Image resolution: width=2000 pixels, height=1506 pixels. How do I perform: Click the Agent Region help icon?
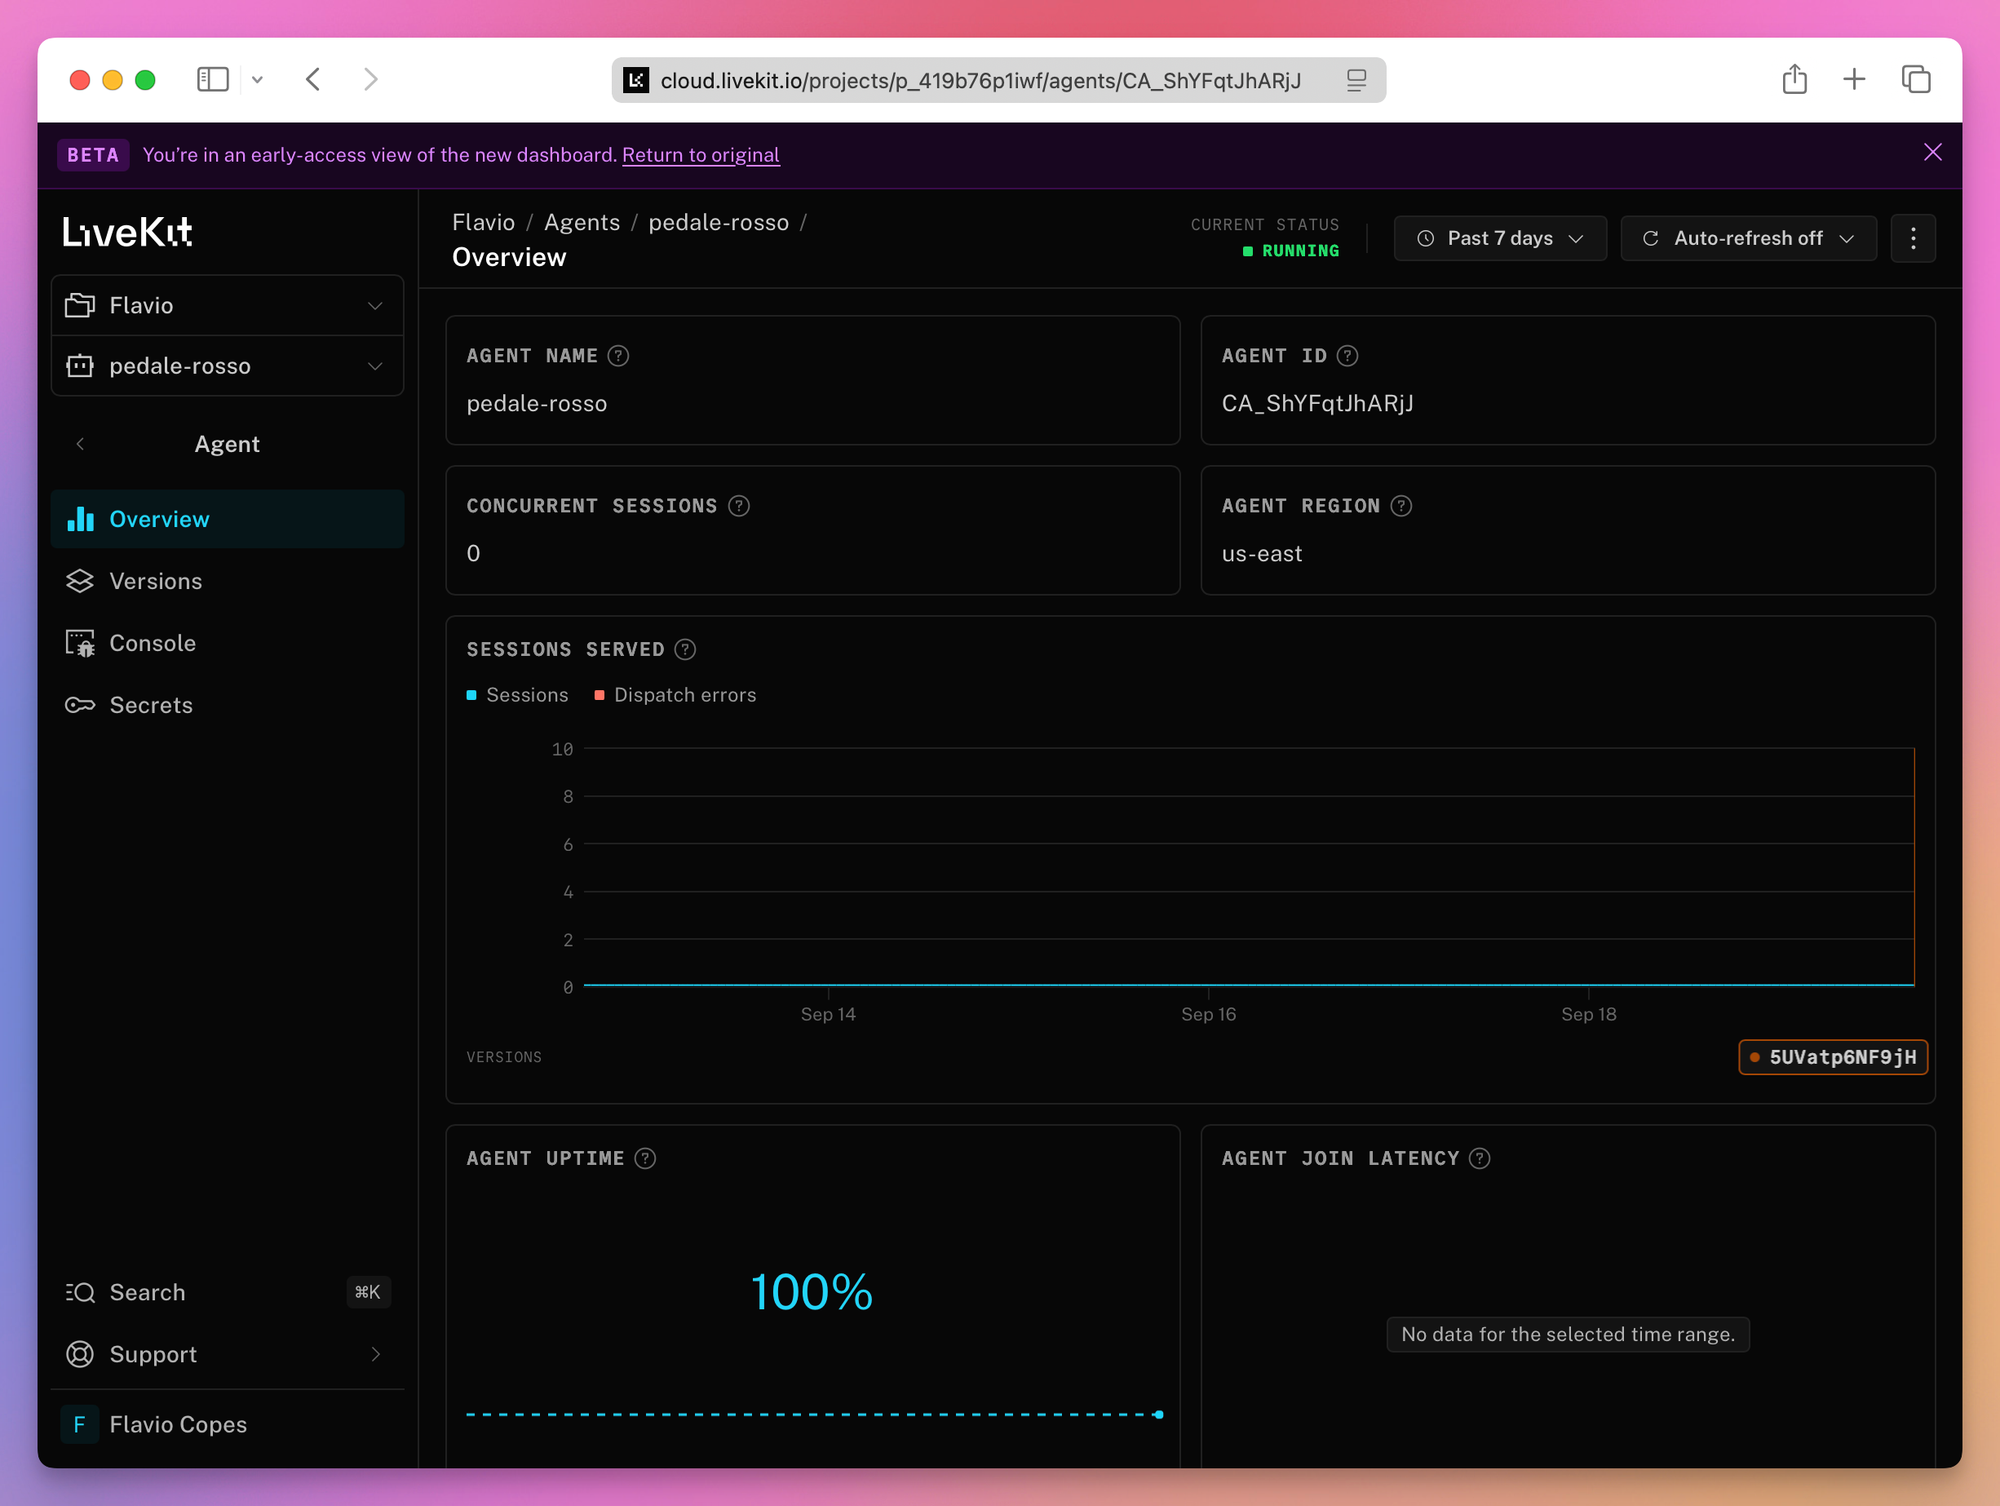[x=1401, y=506]
